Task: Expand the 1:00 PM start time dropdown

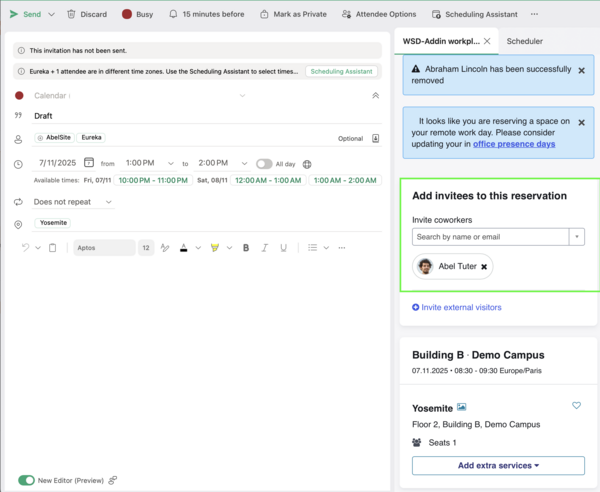Action: (x=170, y=163)
